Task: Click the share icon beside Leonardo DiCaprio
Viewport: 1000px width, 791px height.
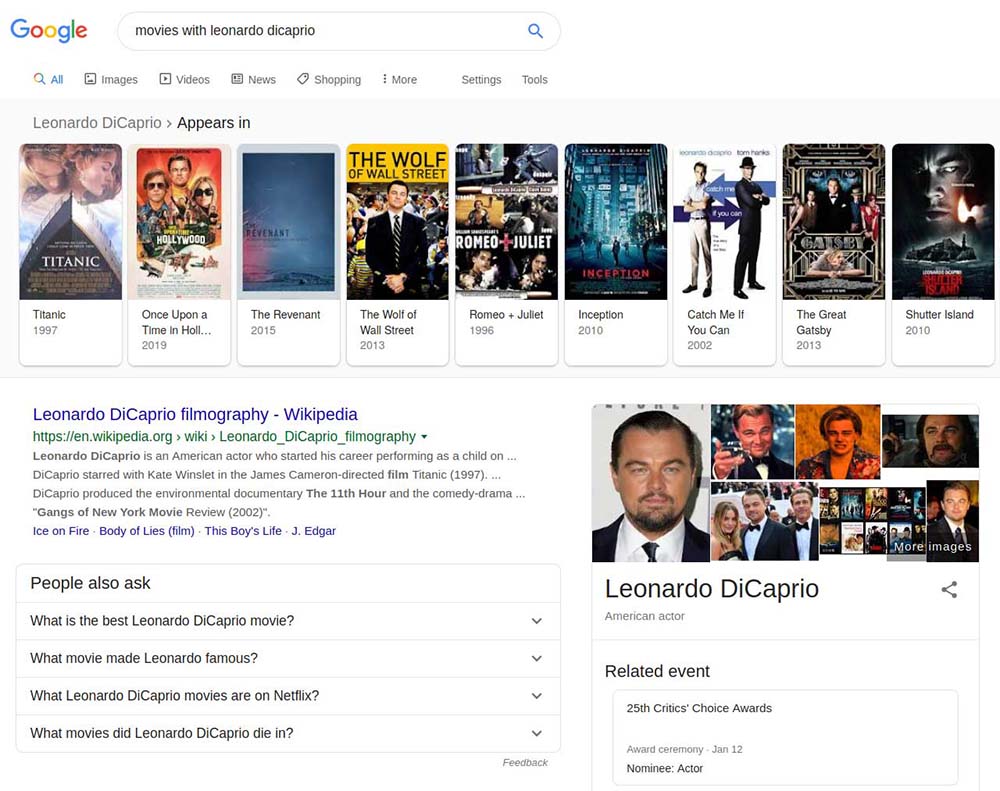Action: (949, 589)
